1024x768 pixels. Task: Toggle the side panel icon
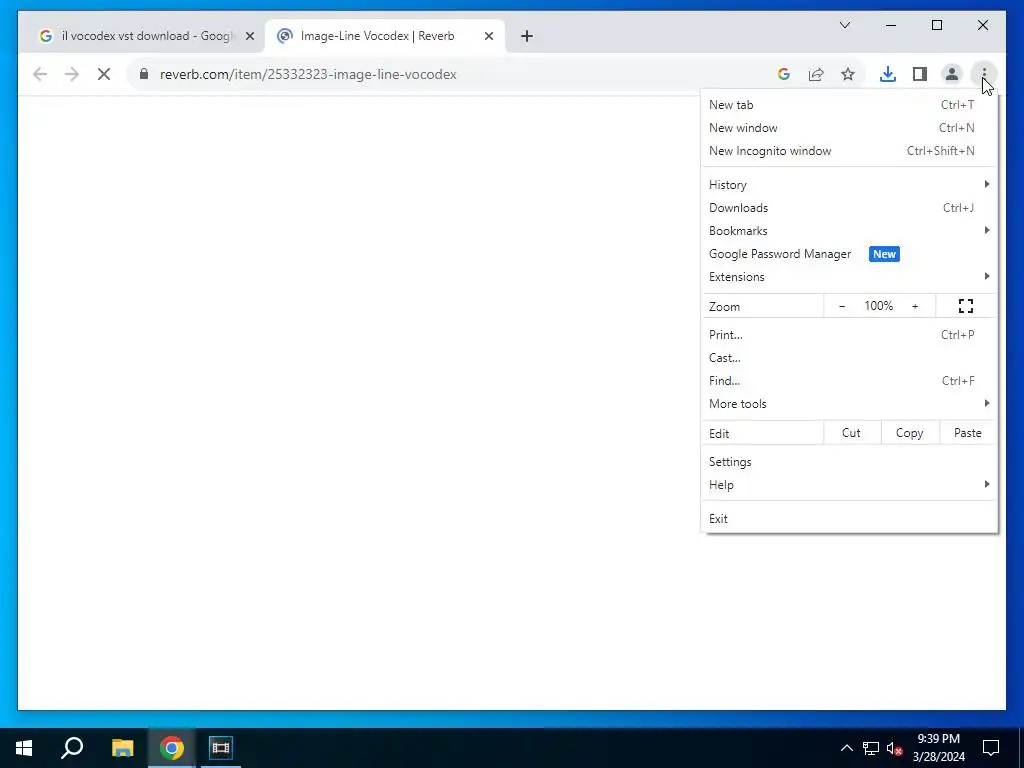920,74
